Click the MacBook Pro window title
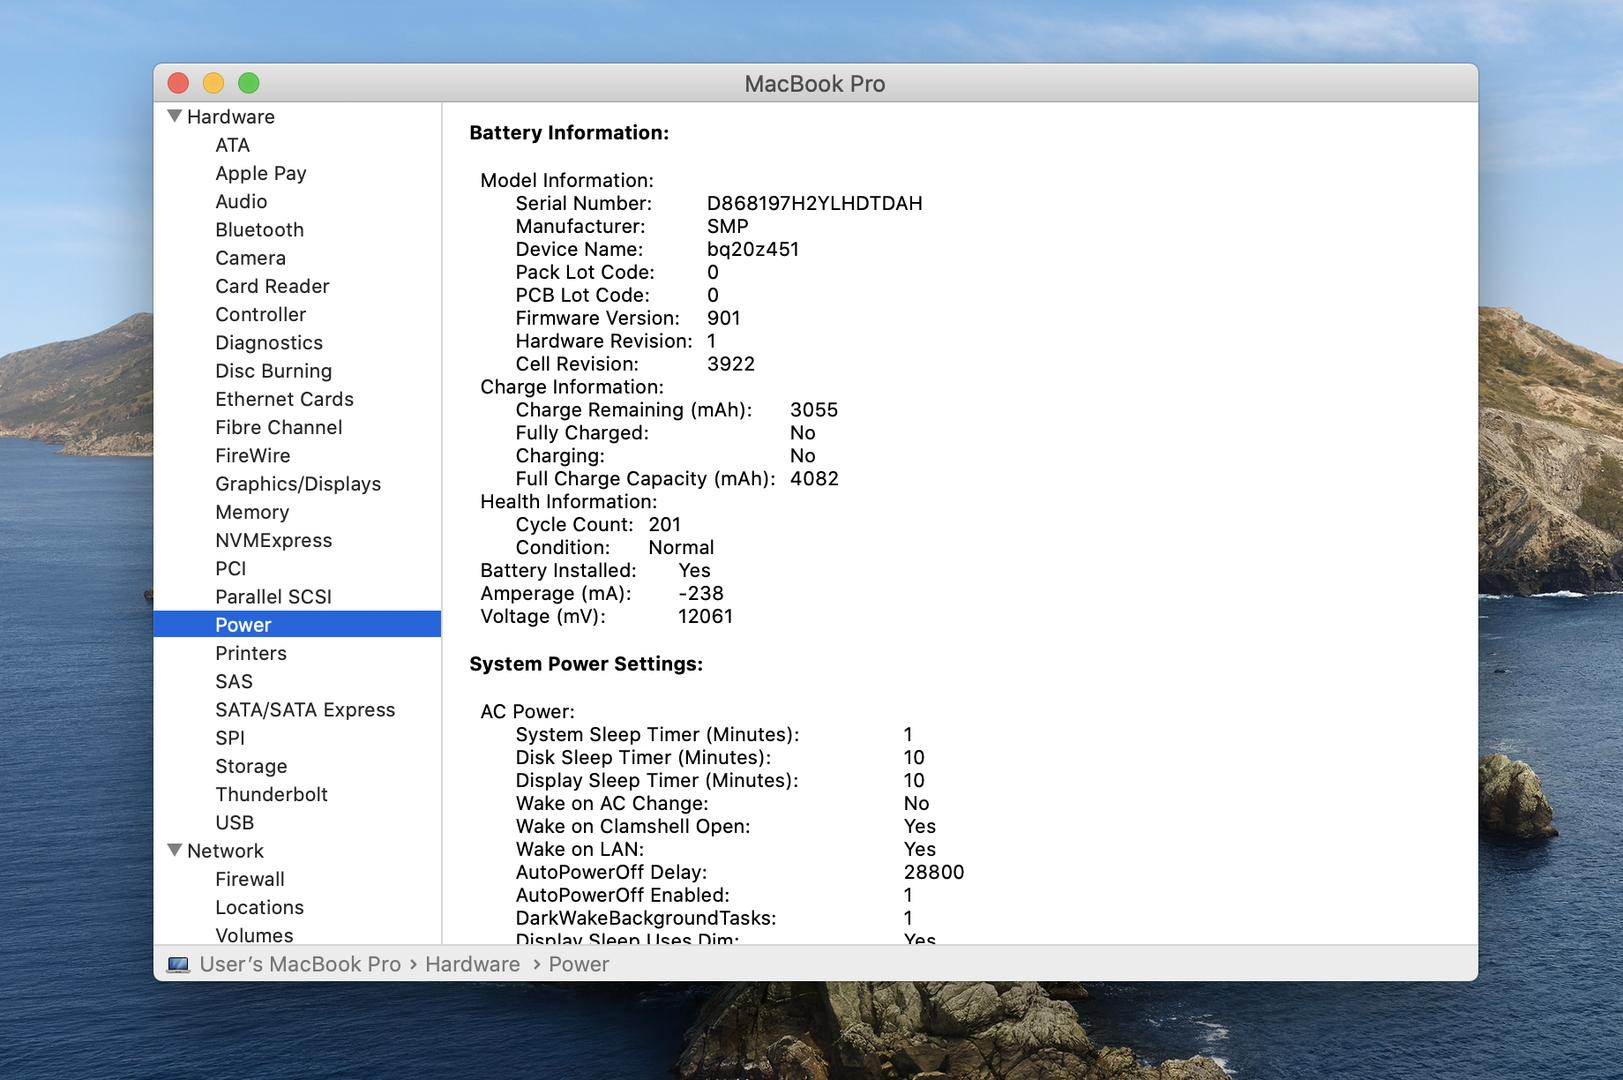The width and height of the screenshot is (1623, 1080). 815,83
